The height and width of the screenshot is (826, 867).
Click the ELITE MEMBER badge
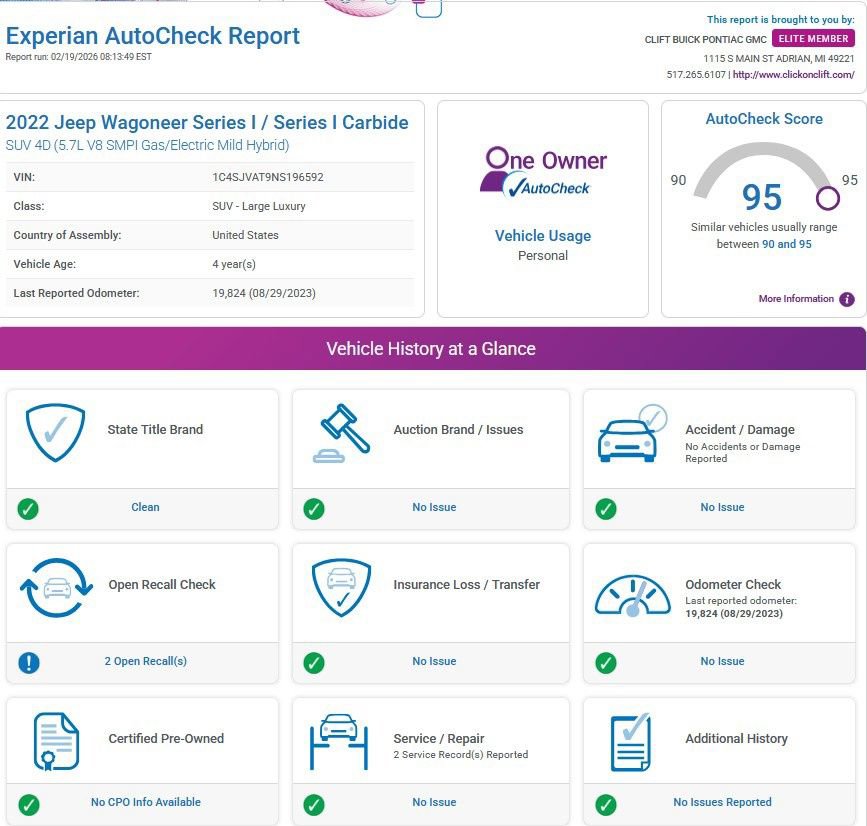pos(813,39)
